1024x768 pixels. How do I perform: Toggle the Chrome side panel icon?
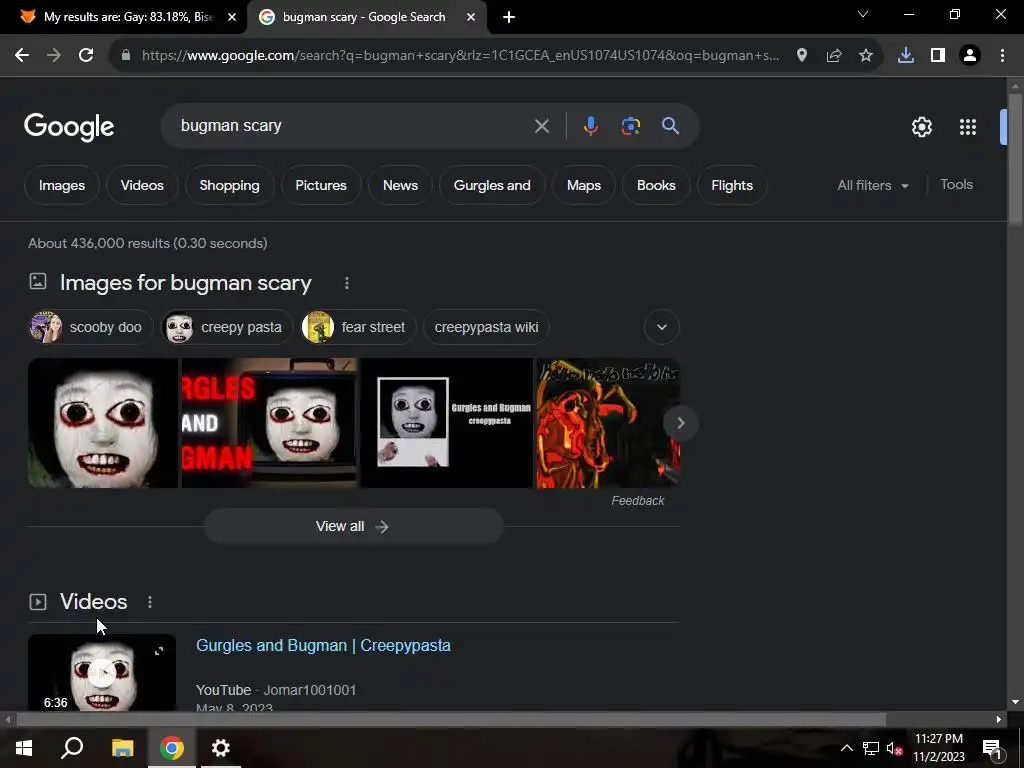point(938,56)
